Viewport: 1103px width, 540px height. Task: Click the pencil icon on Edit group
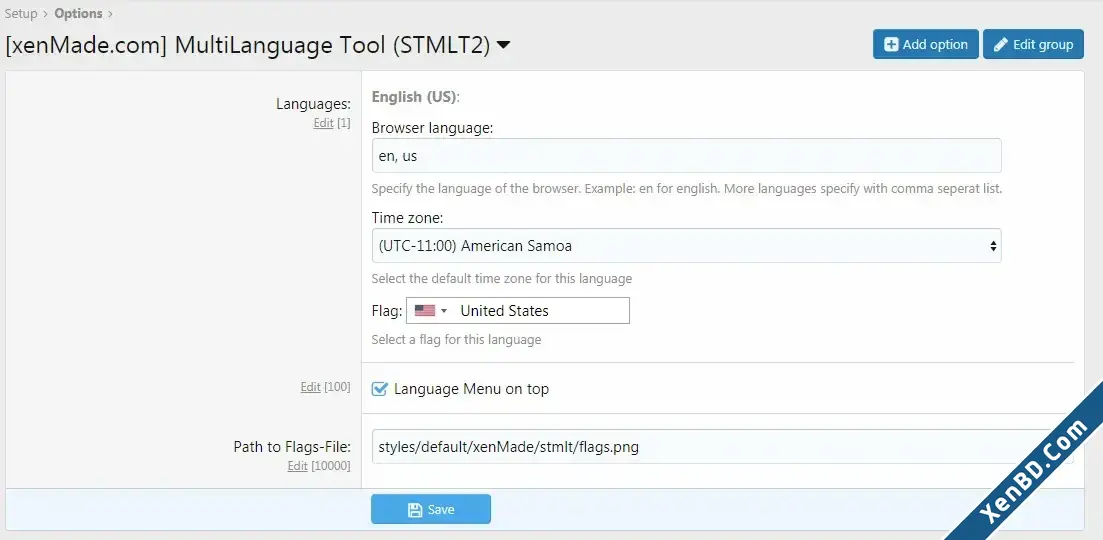1000,44
